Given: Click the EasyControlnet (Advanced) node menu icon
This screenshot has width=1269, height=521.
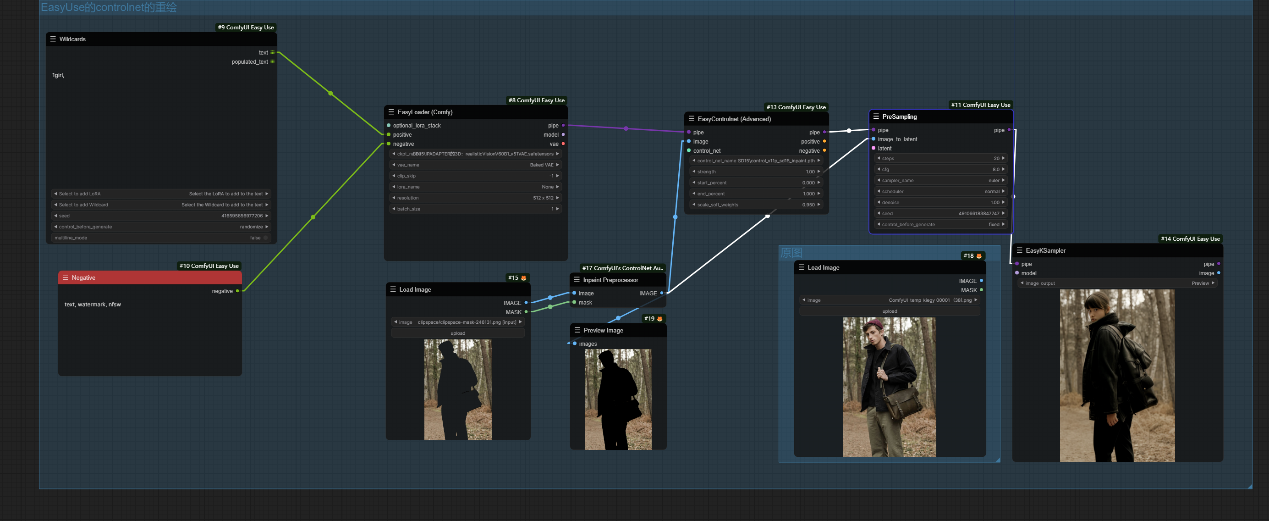Looking at the screenshot, I should (x=691, y=119).
